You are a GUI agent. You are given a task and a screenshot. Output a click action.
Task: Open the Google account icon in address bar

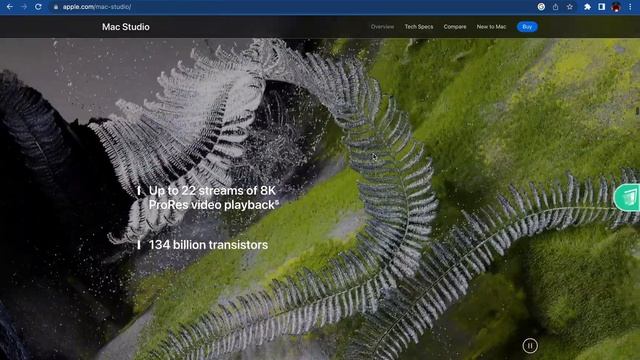(541, 7)
